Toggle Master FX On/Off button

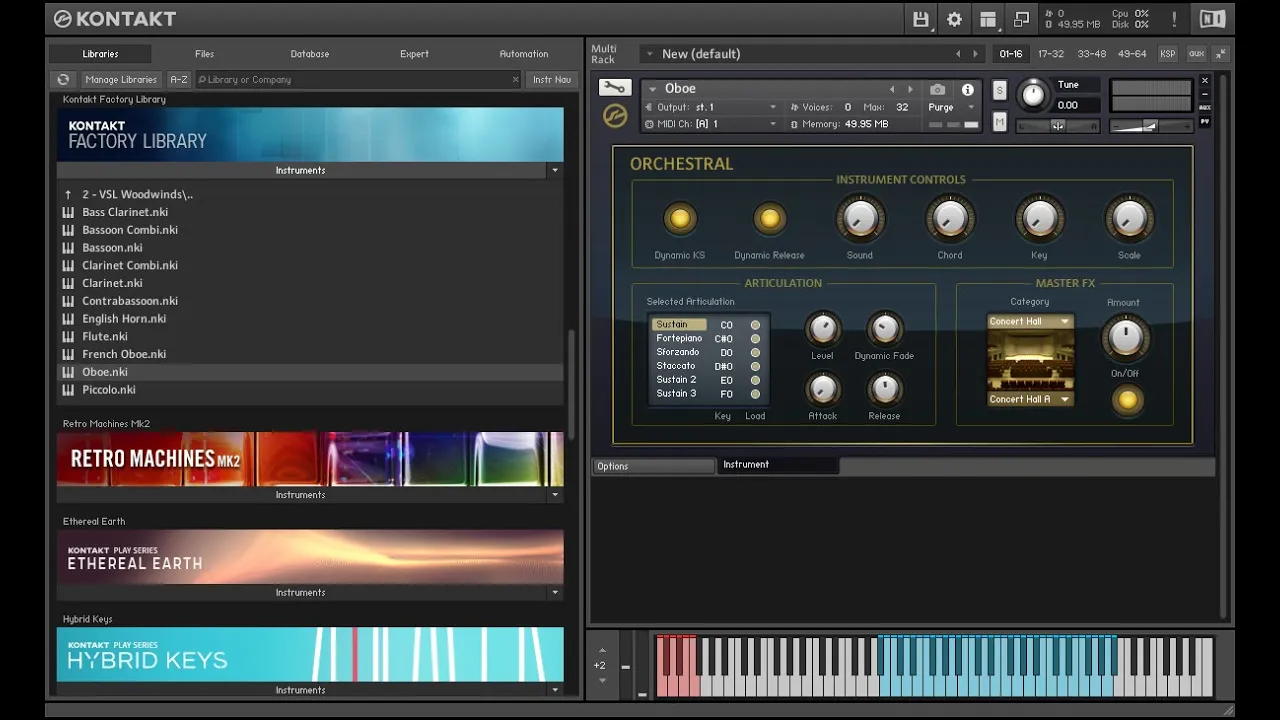tap(1127, 400)
